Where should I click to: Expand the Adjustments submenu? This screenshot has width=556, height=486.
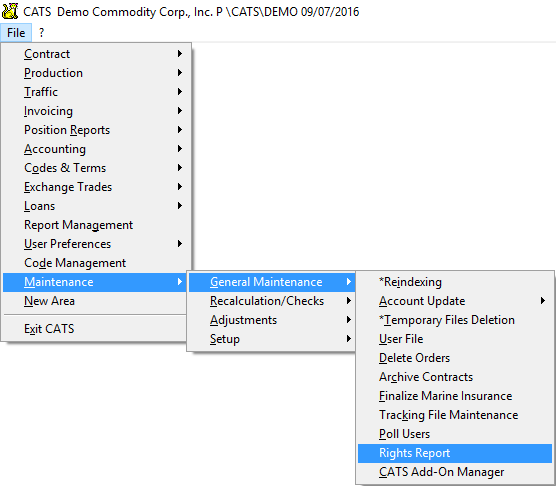pyautogui.click(x=272, y=320)
